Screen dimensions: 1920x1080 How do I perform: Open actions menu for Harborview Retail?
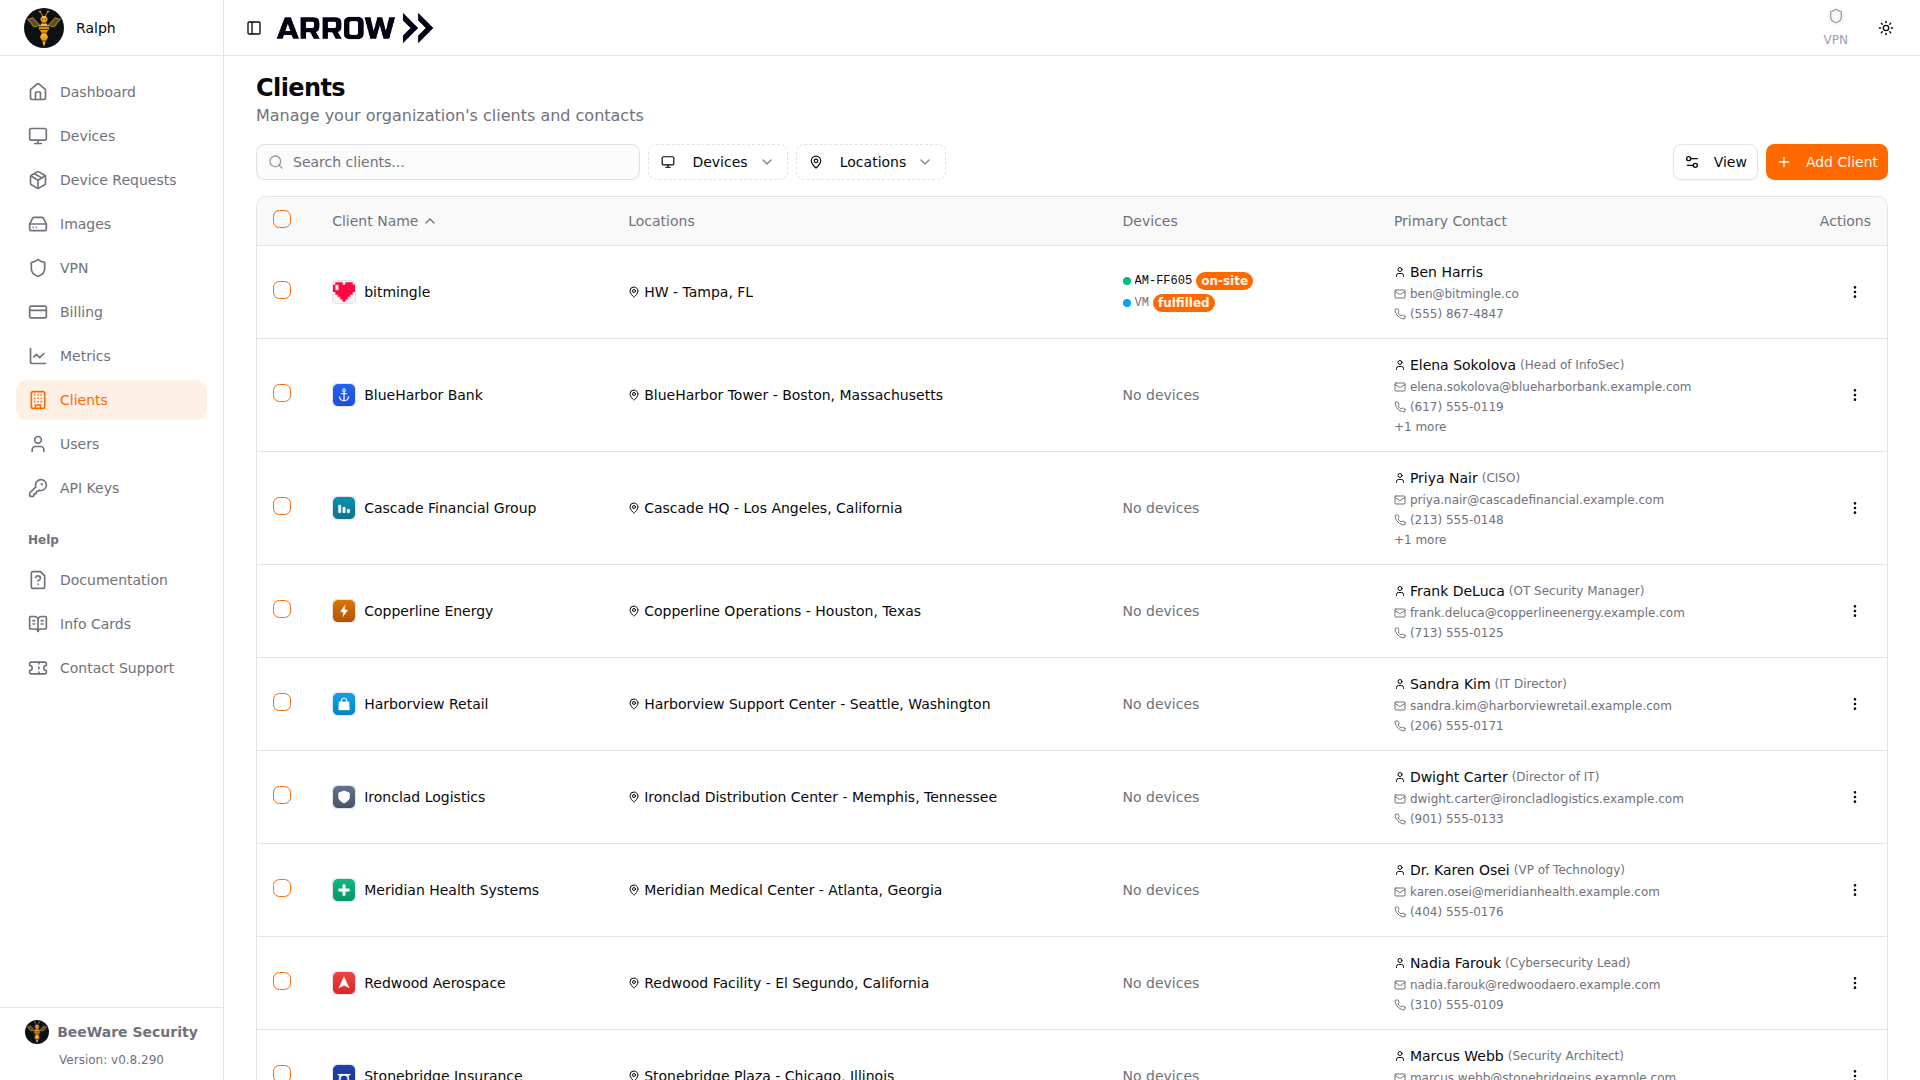tap(1855, 704)
